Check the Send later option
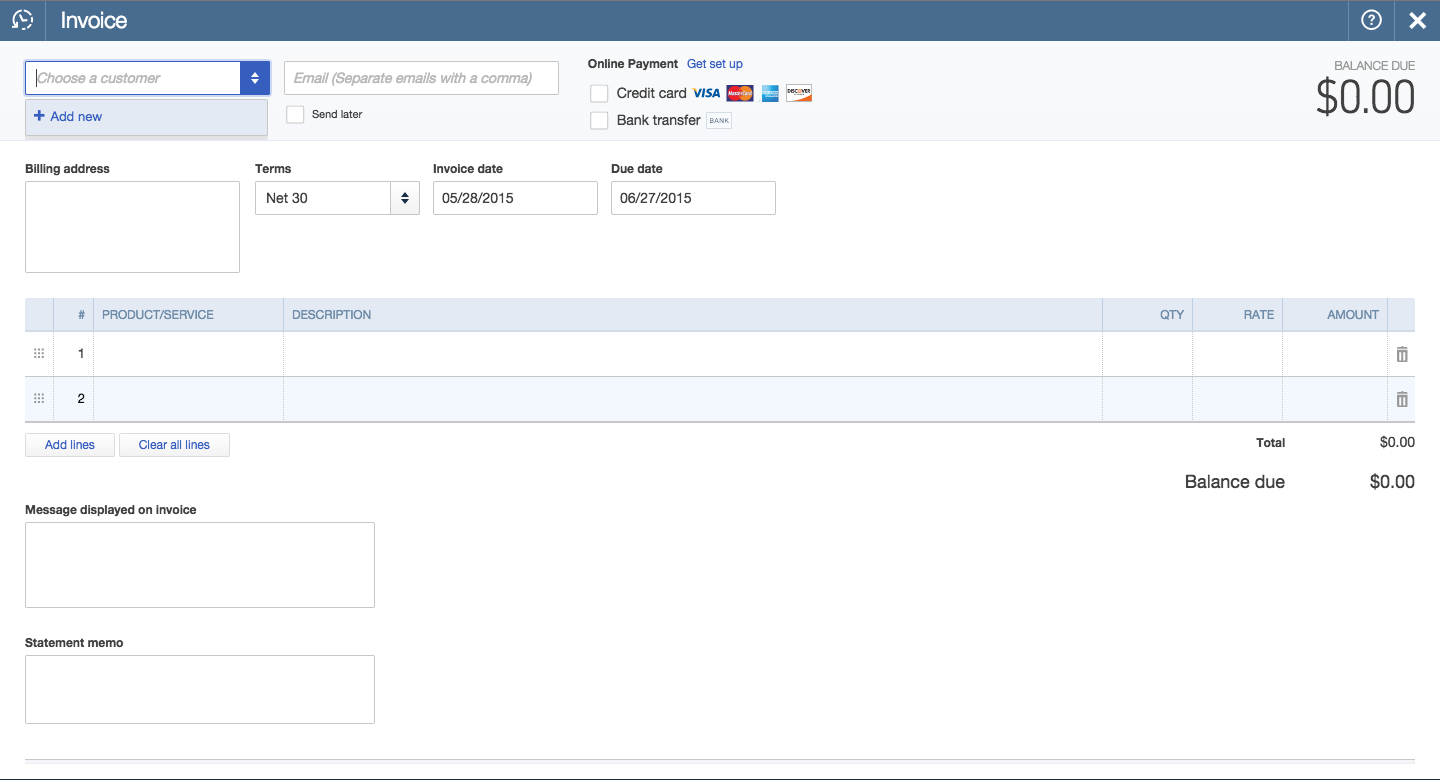 pyautogui.click(x=295, y=114)
